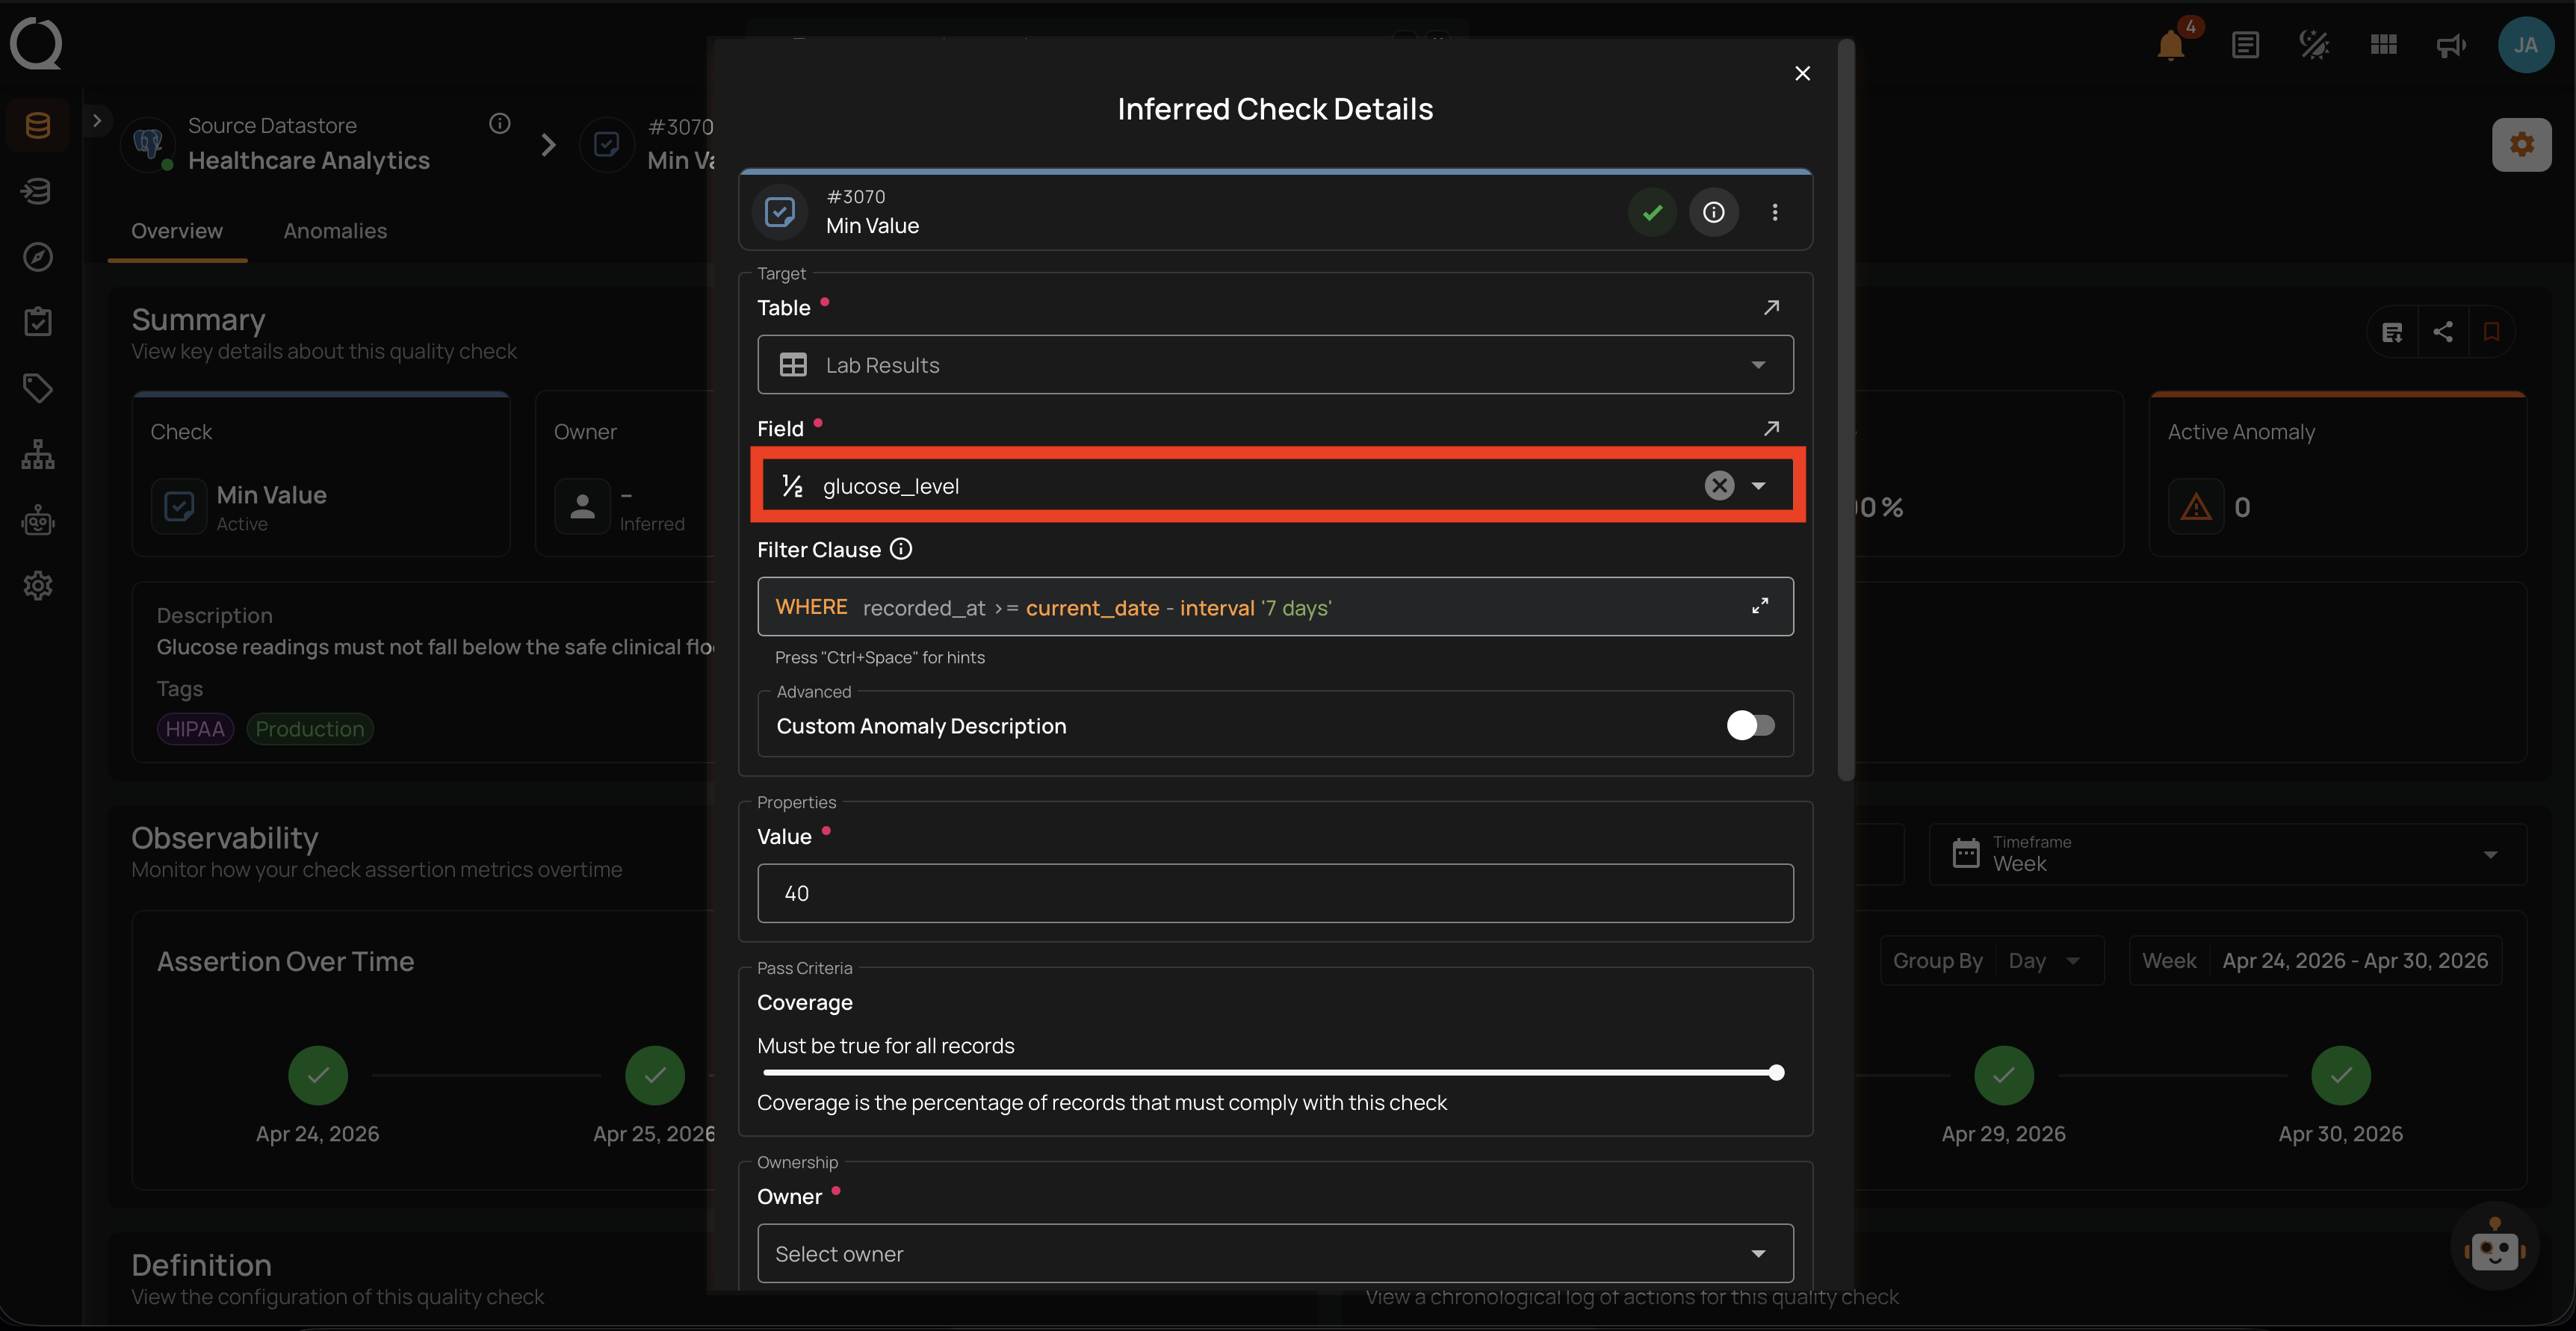Viewport: 2576px width, 1331px height.
Task: Select the datastore icon in sidebar
Action: coord(38,125)
